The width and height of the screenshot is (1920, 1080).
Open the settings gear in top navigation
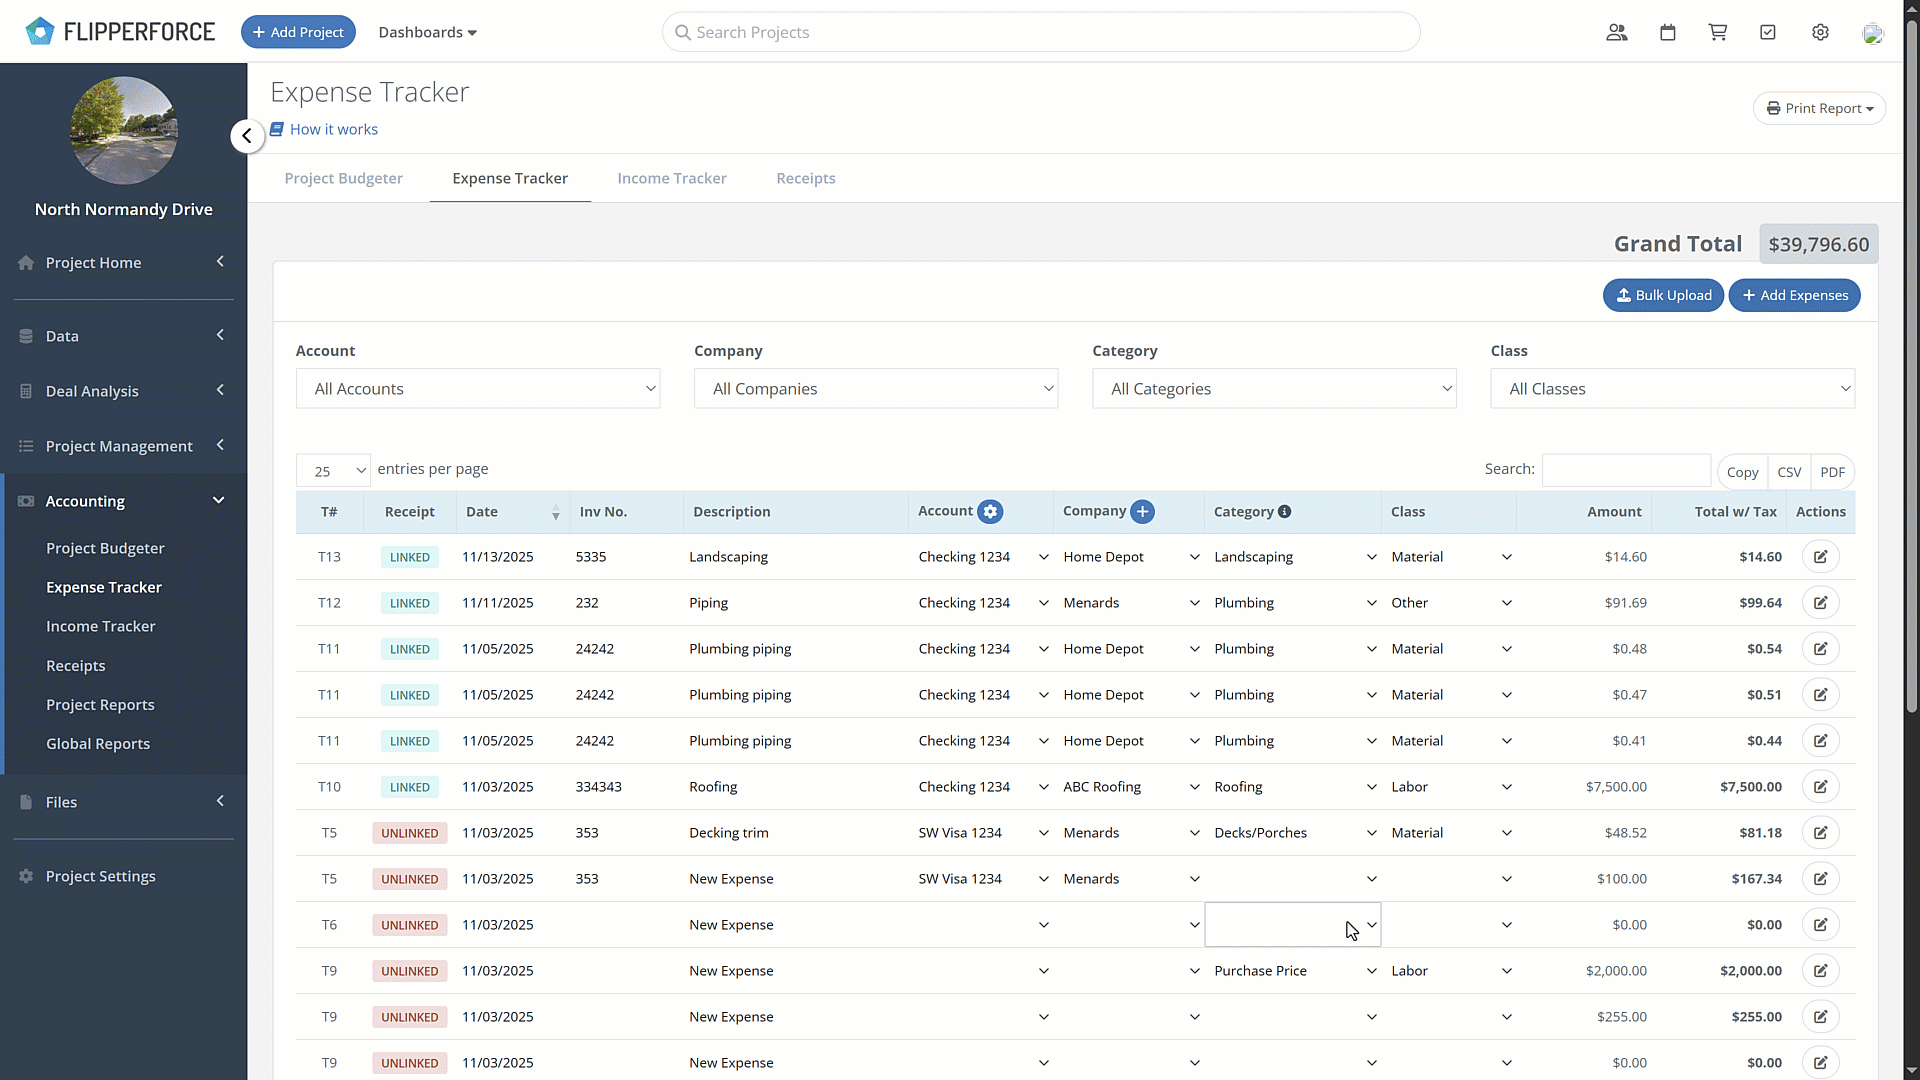(x=1821, y=31)
